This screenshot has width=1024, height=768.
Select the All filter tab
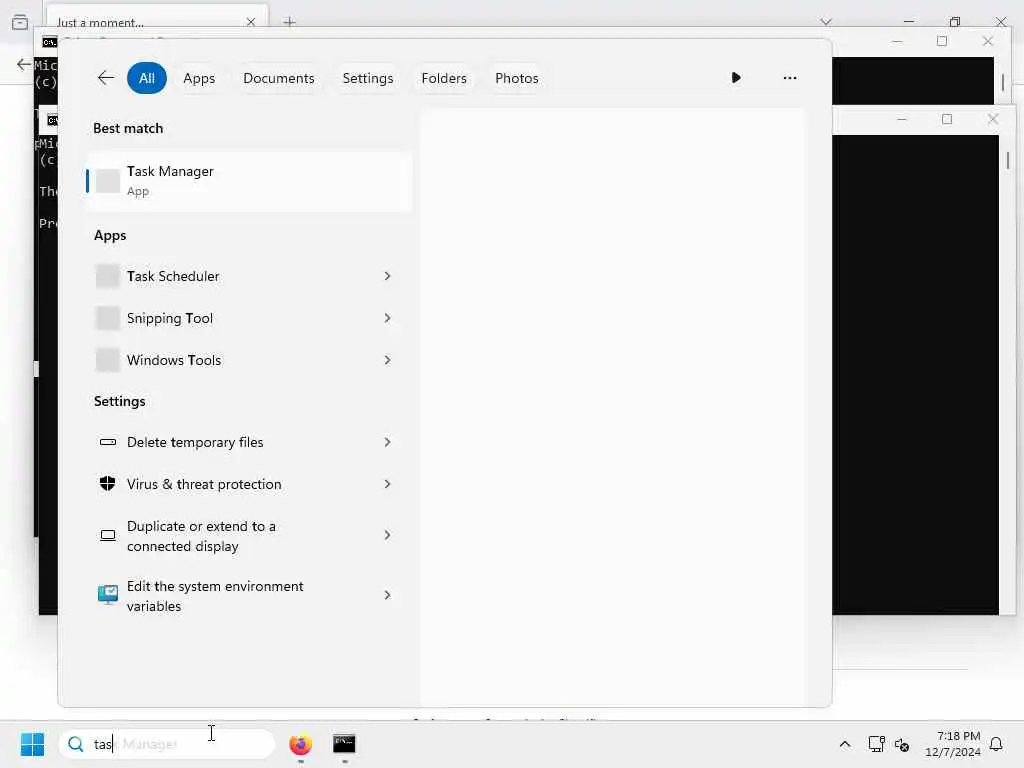[146, 78]
